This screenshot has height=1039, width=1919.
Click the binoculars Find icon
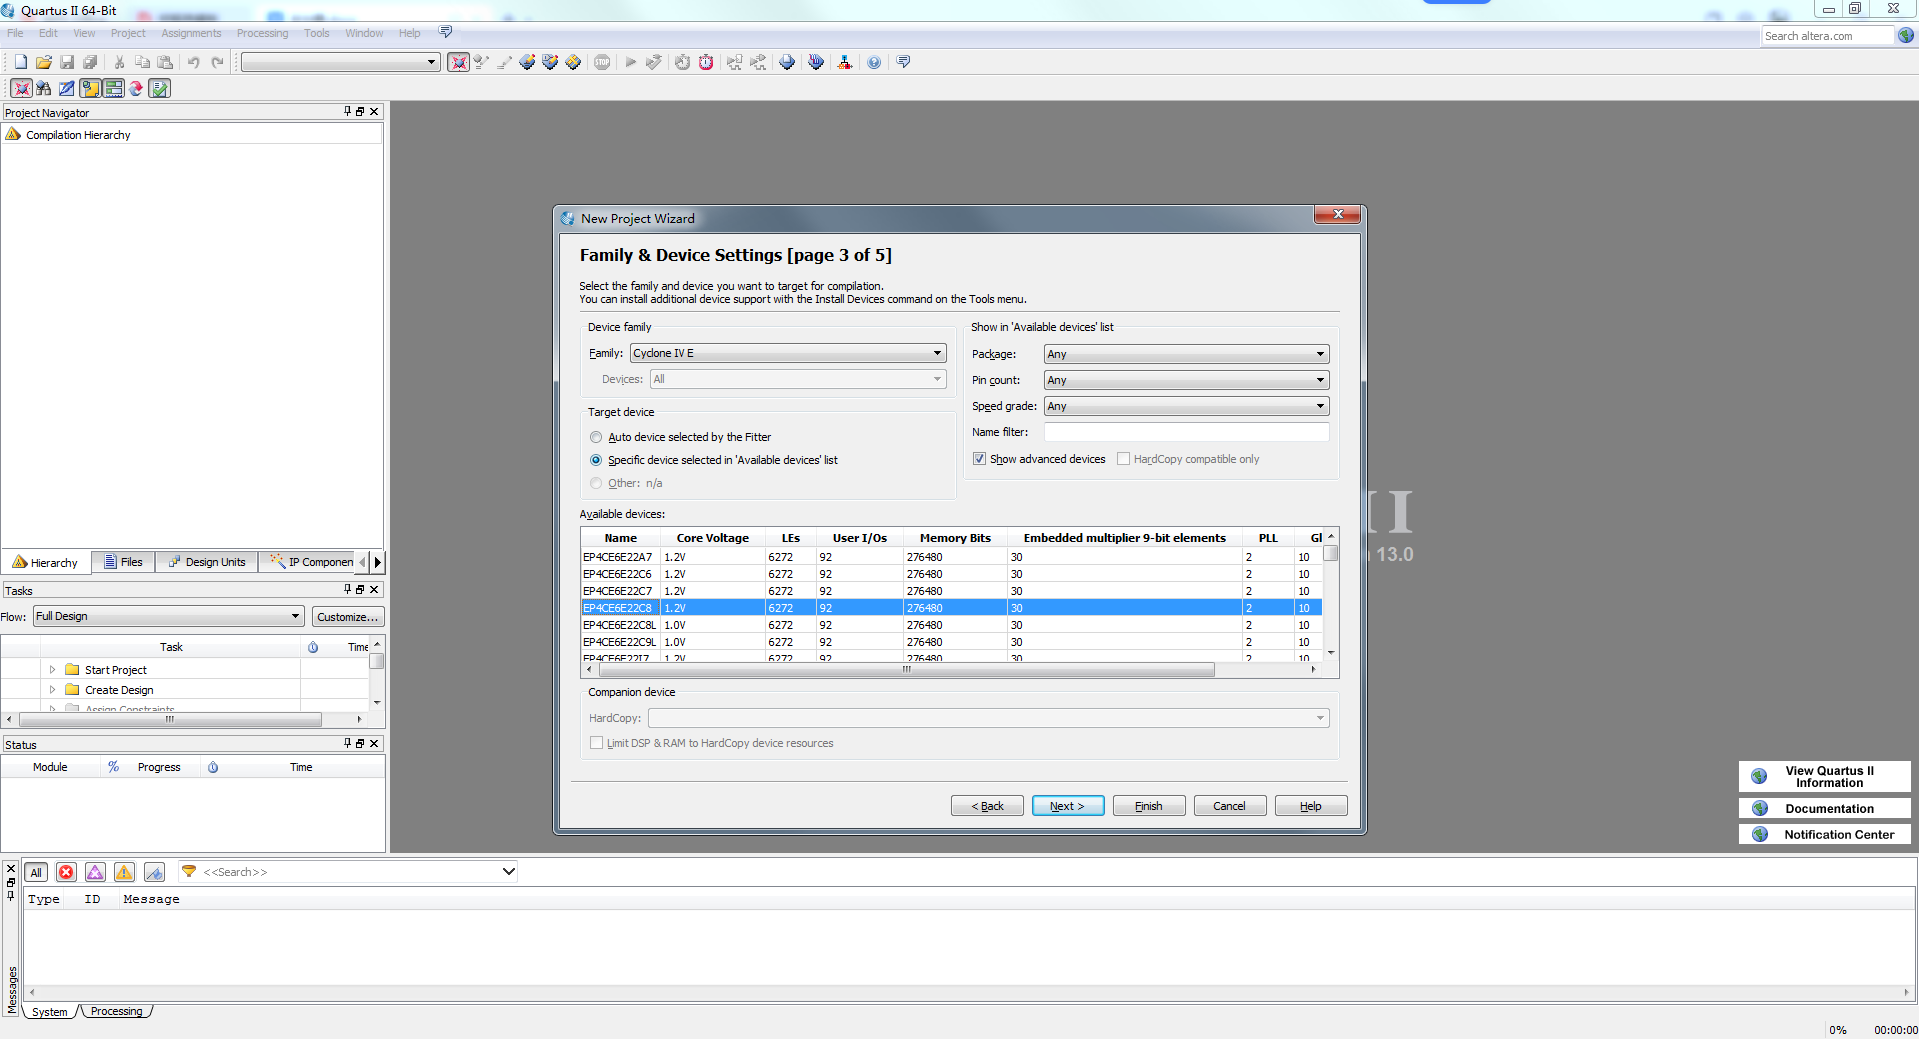point(44,88)
